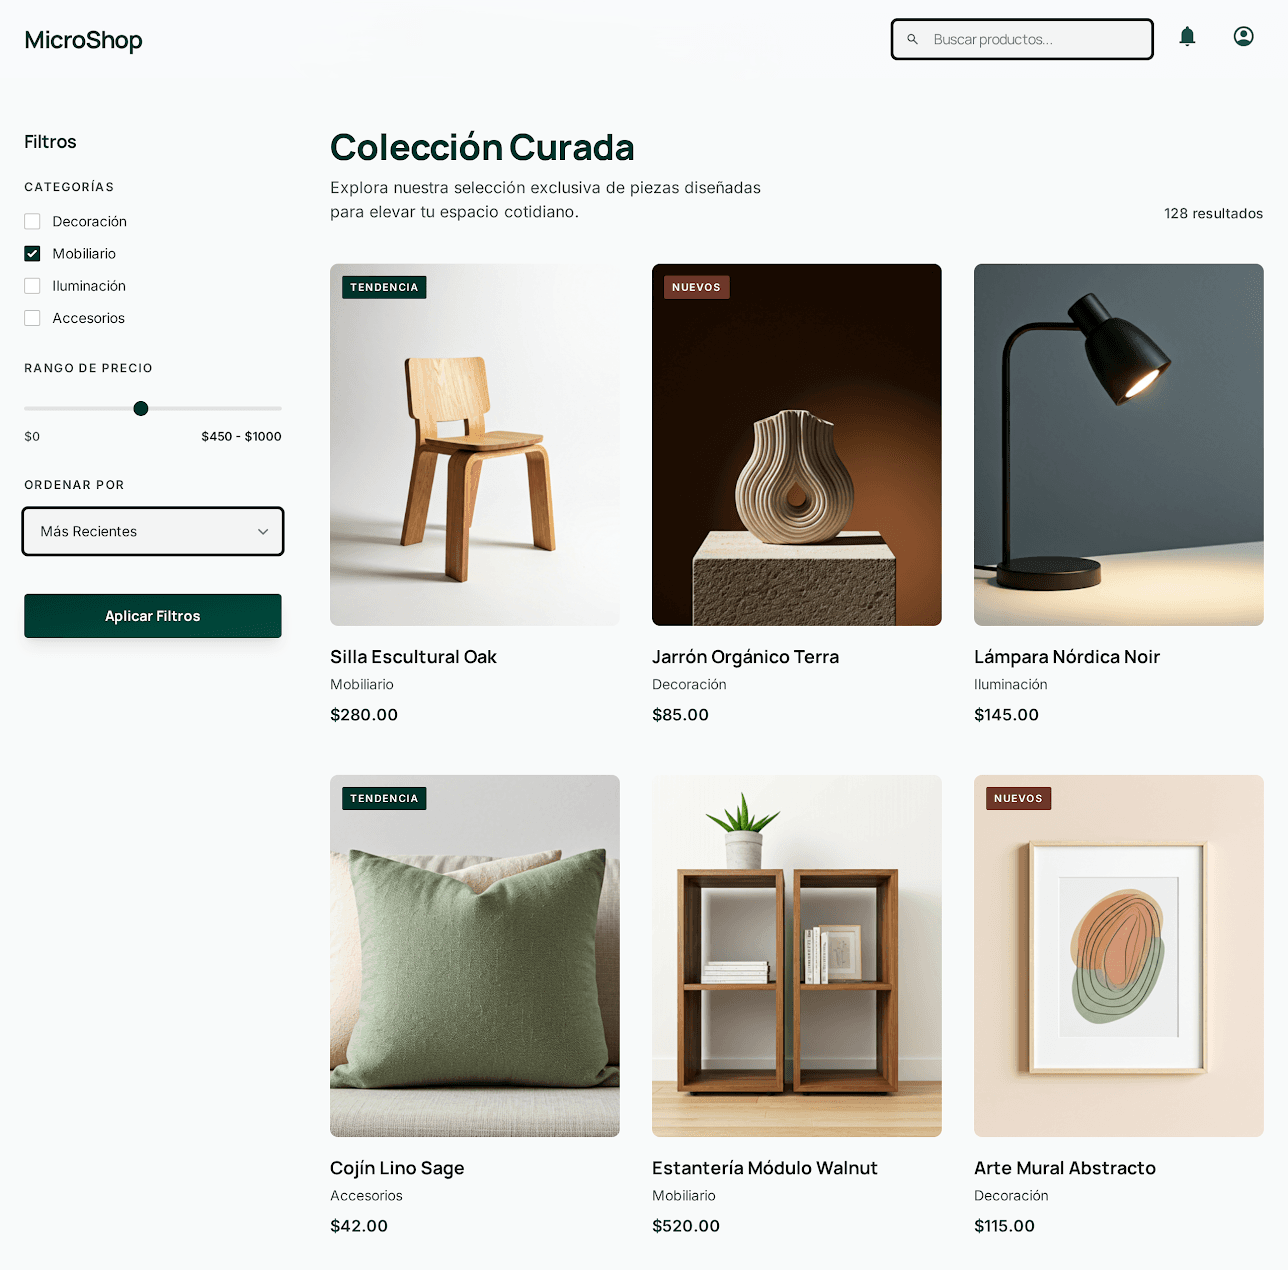Open the notifications bell icon
The height and width of the screenshot is (1270, 1288).
(1187, 36)
